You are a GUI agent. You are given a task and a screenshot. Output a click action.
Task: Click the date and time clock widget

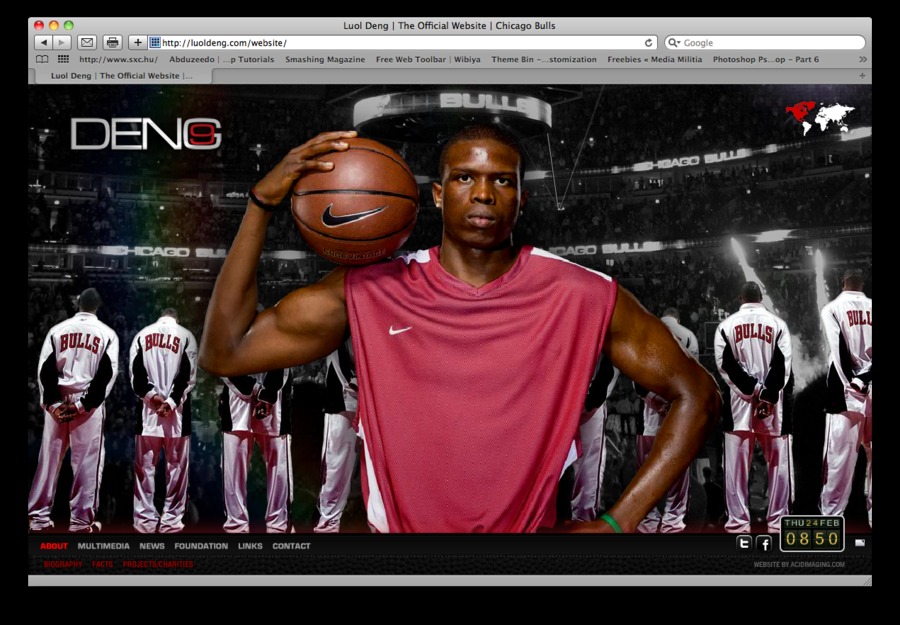812,533
